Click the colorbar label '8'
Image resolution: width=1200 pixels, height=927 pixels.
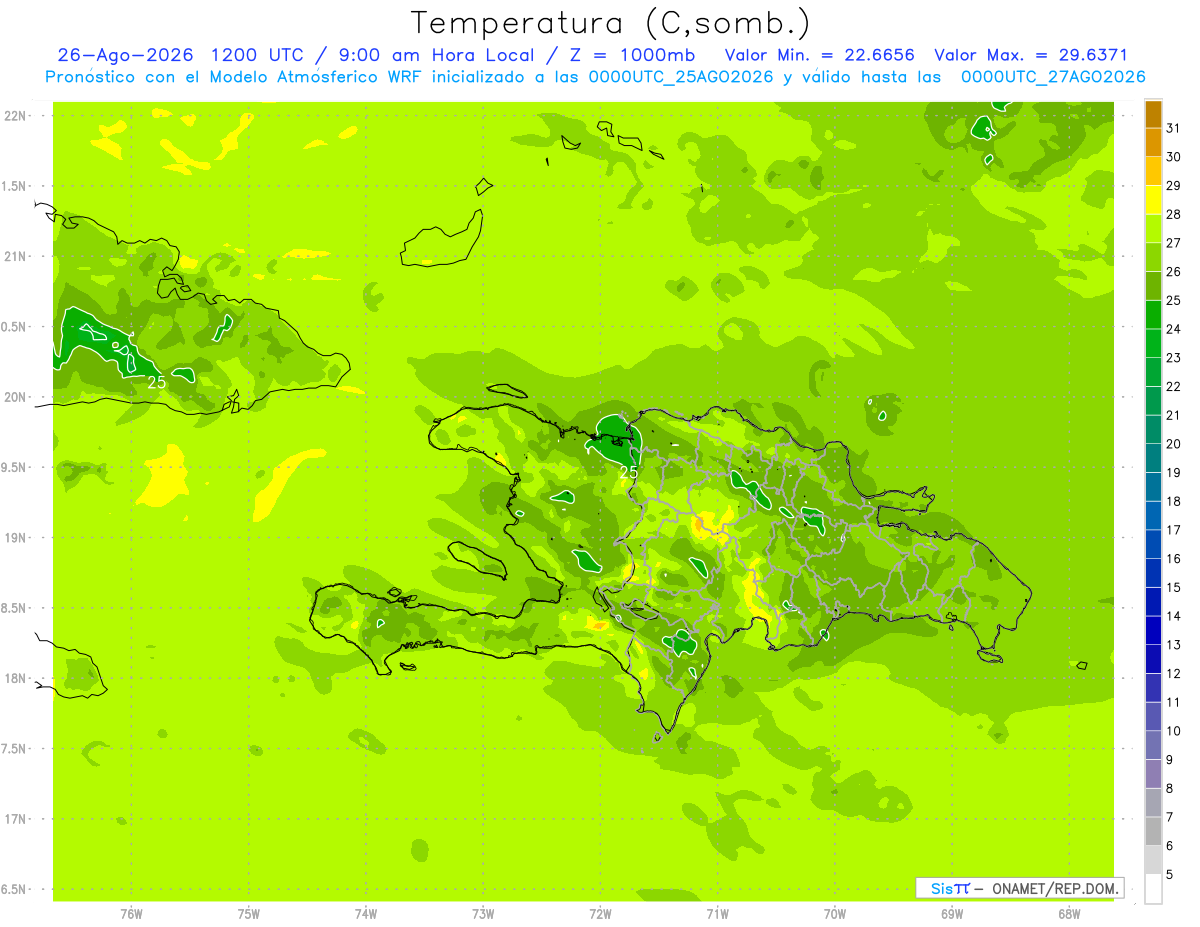coord(1170,788)
